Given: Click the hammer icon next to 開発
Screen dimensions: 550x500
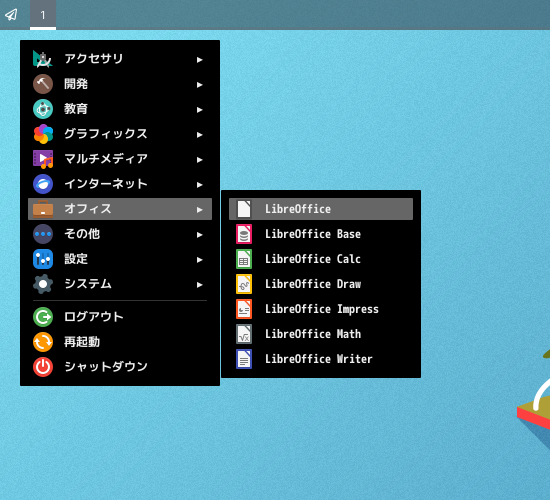Looking at the screenshot, I should coord(43,84).
